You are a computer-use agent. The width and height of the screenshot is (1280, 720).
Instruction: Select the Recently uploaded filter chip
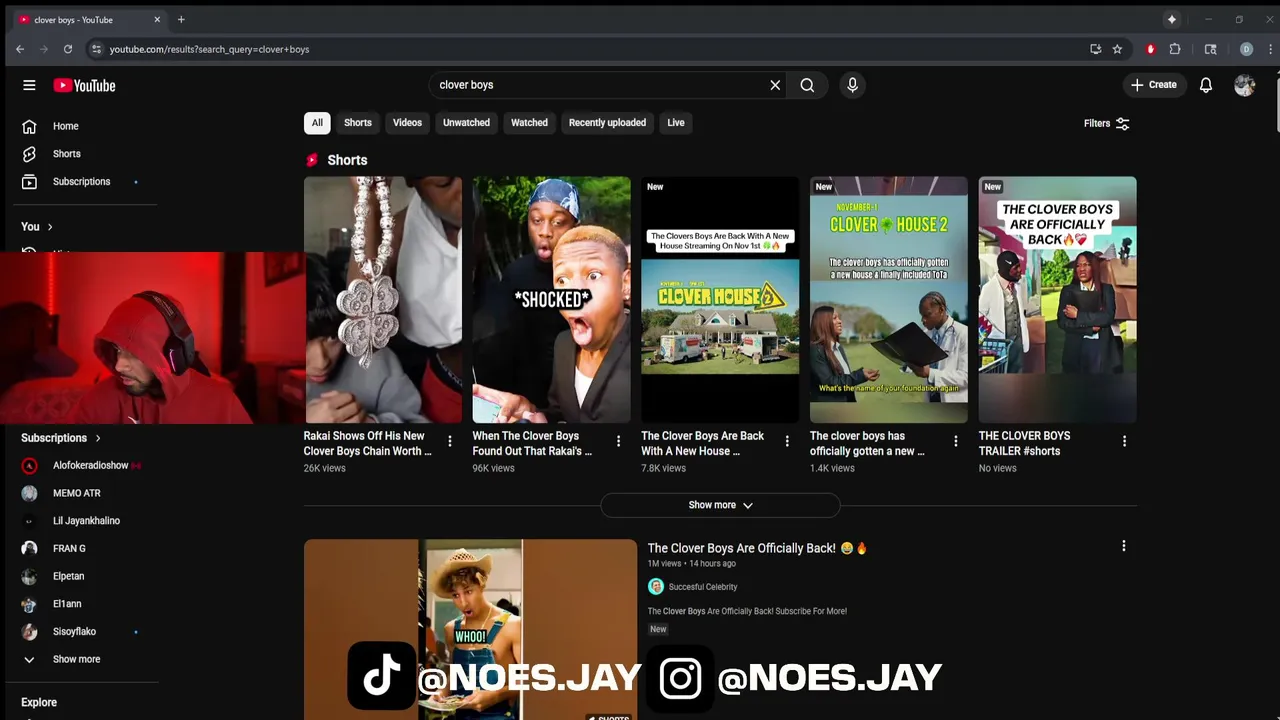point(607,122)
